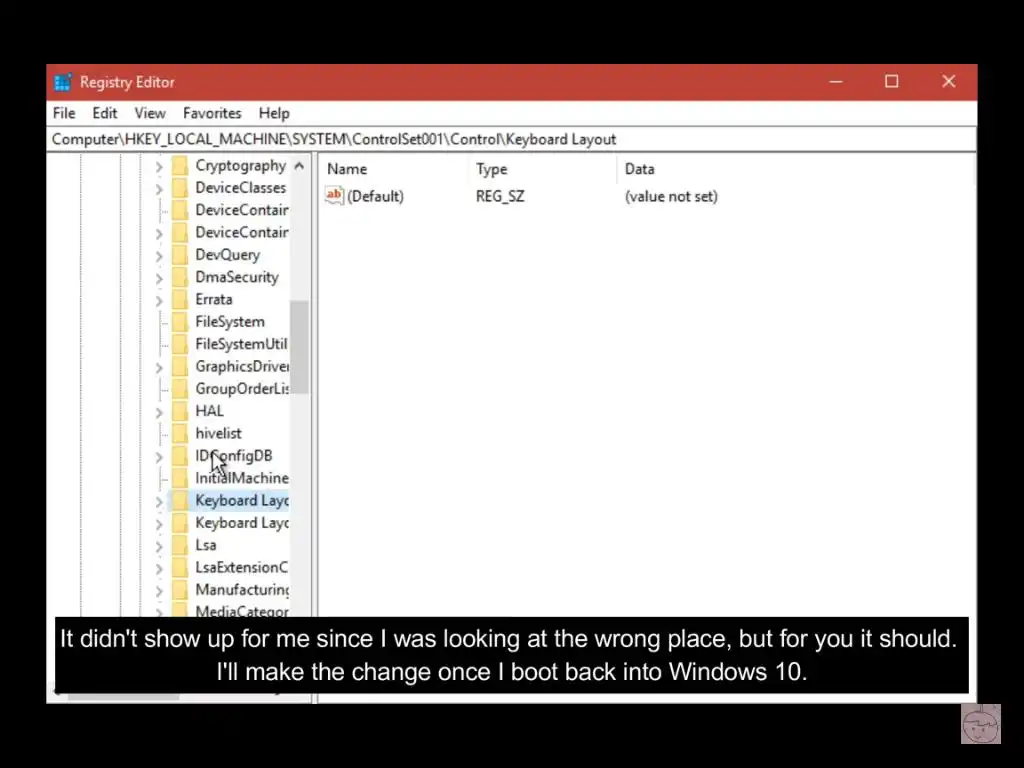1024x768 pixels.
Task: Open the File menu
Action: (x=64, y=113)
